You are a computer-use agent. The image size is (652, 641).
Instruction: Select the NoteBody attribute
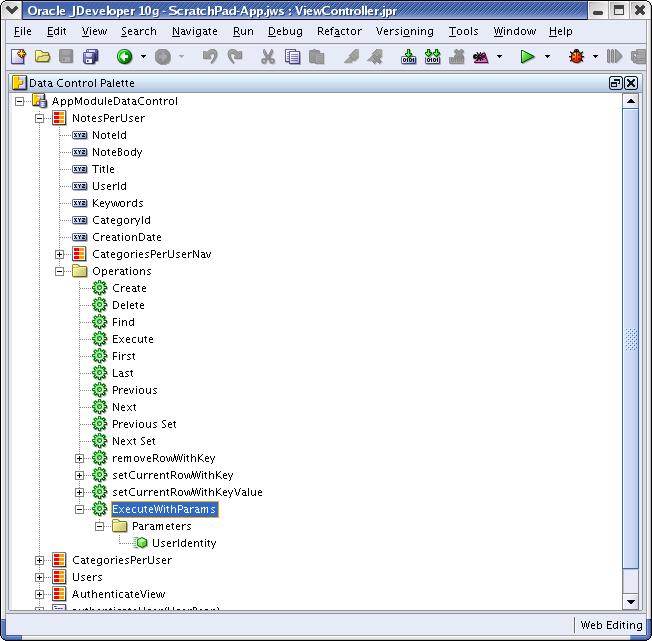pyautogui.click(x=117, y=152)
